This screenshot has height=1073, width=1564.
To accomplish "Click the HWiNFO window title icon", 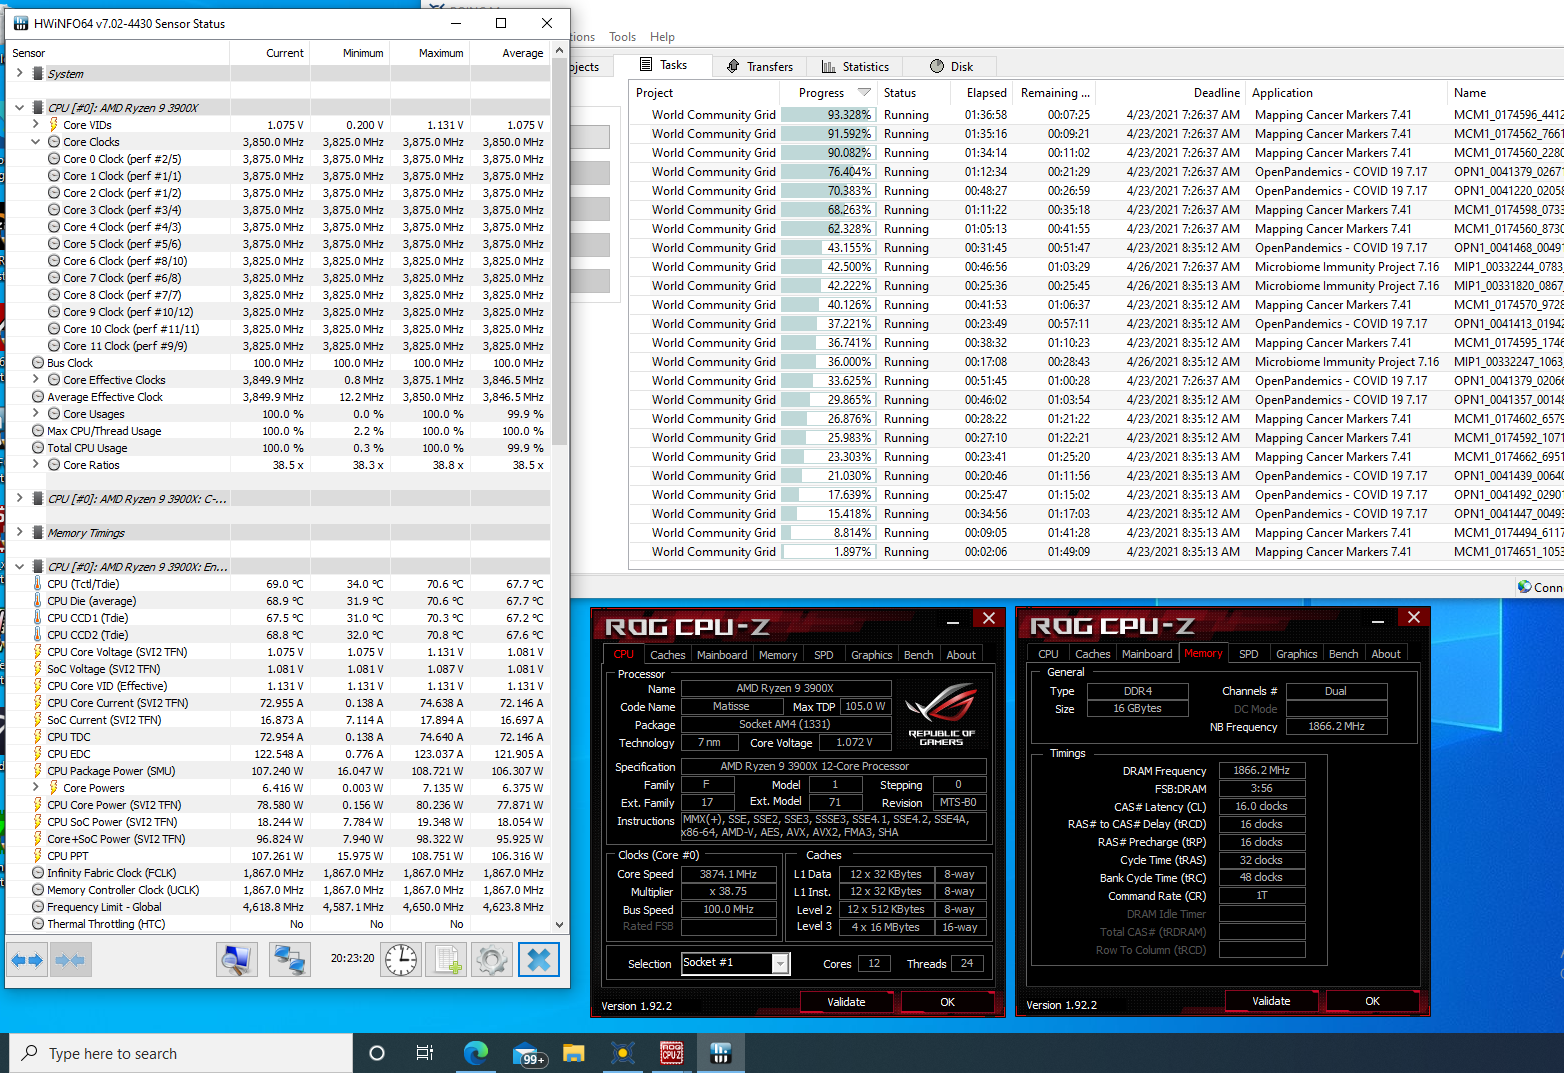I will pyautogui.click(x=21, y=23).
